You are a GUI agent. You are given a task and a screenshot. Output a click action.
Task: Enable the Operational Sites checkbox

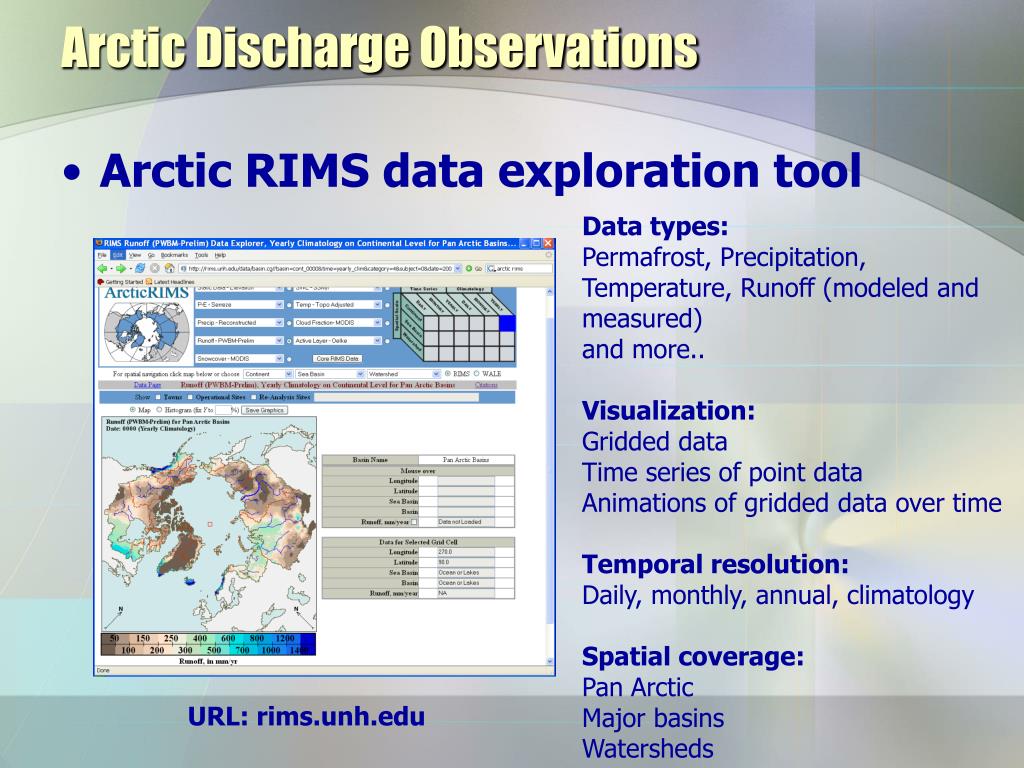(x=190, y=397)
